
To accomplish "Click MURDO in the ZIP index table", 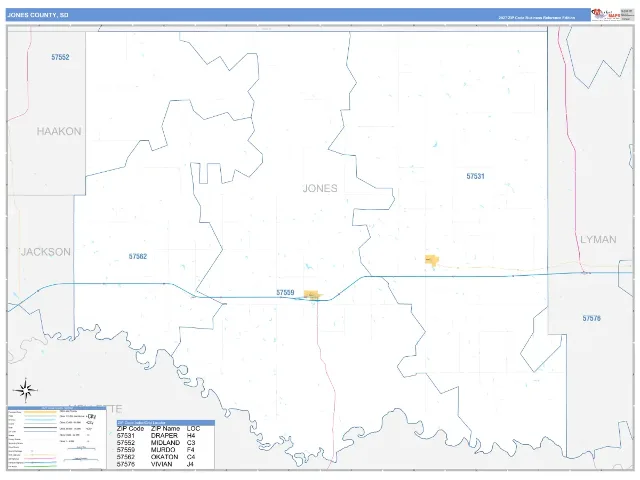I will point(163,450).
